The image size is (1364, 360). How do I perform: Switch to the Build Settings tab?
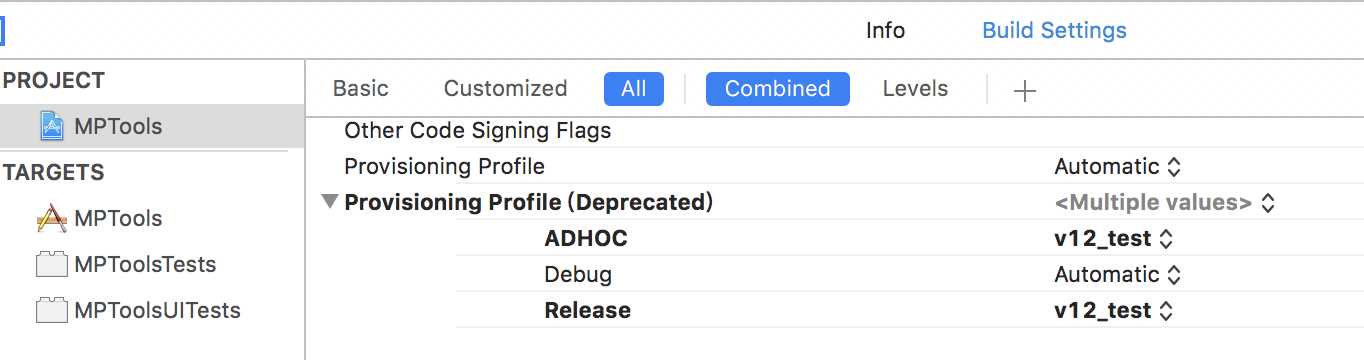pyautogui.click(x=1054, y=31)
